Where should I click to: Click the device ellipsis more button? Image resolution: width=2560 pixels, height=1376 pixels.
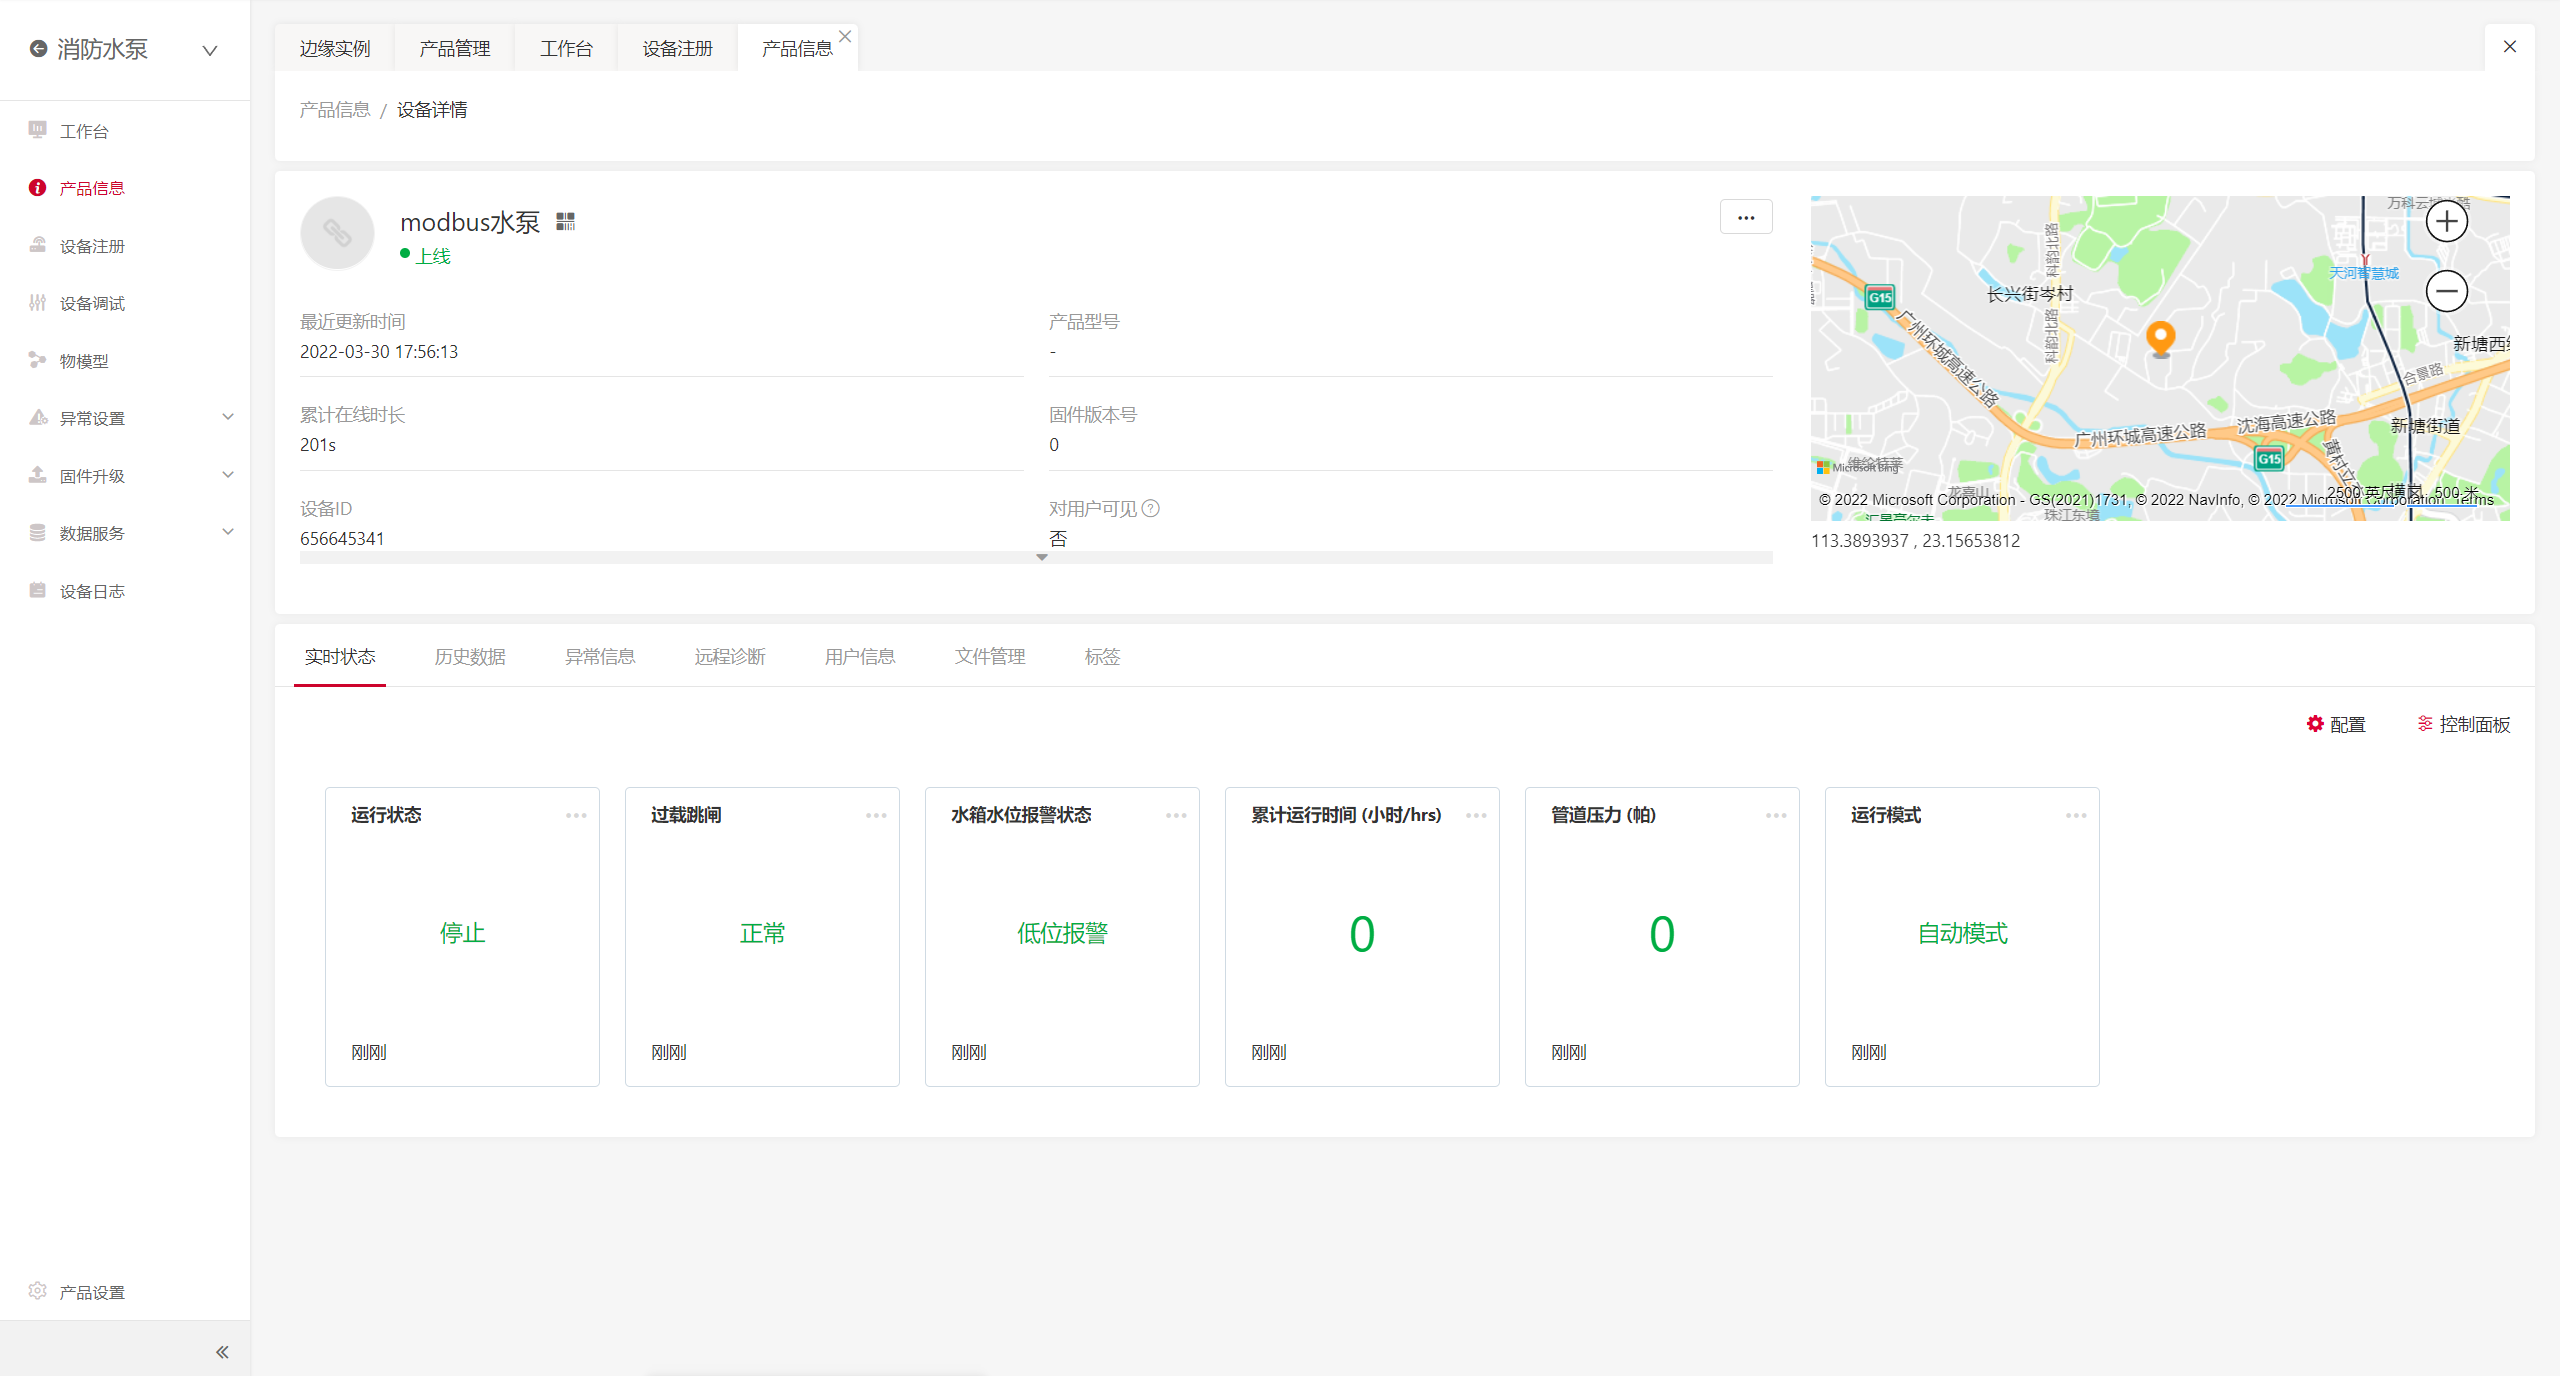pyautogui.click(x=1746, y=217)
